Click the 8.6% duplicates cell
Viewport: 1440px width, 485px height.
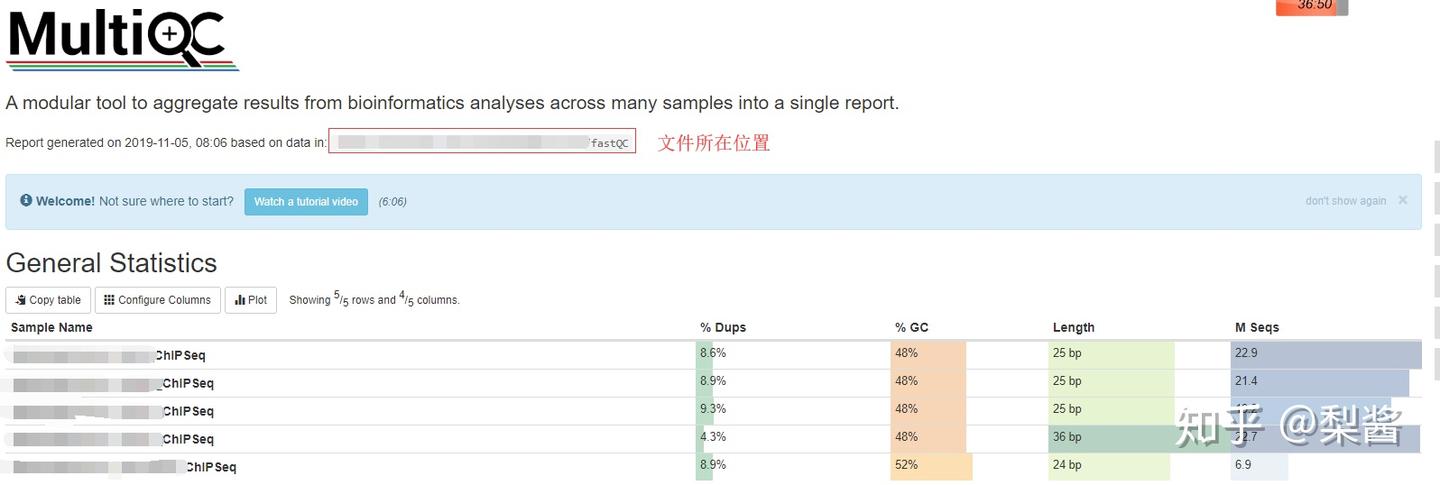[x=713, y=354]
